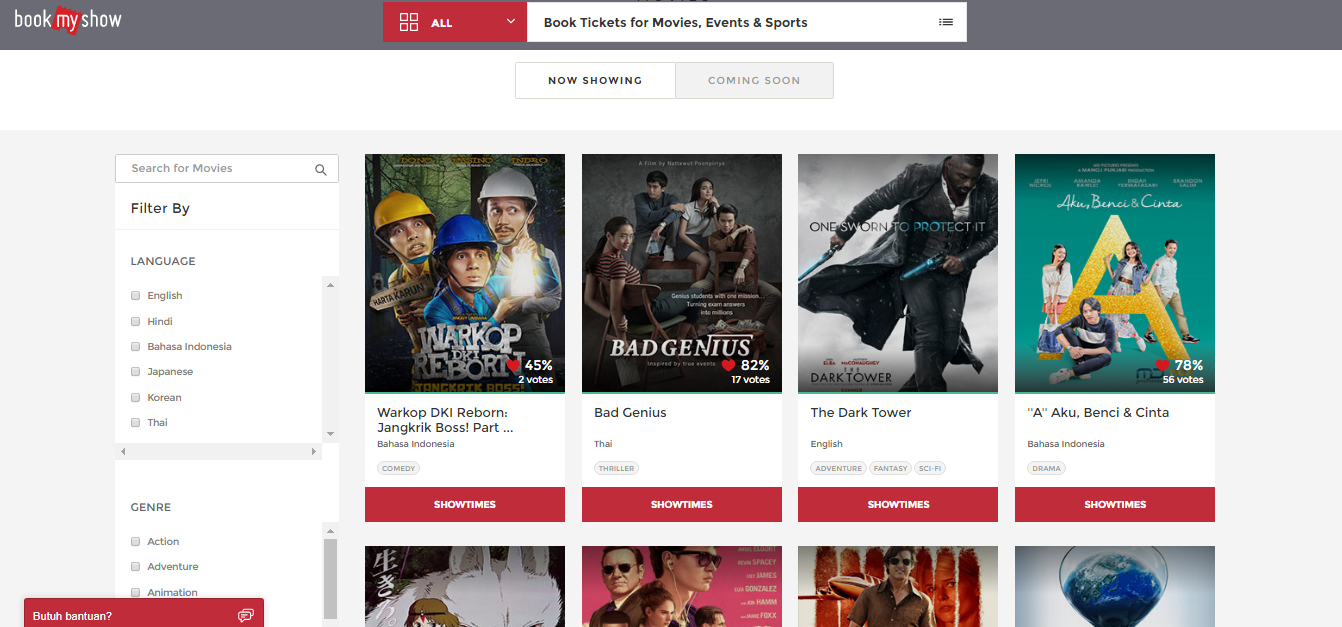Click the COMEDY genre tag
This screenshot has height=627, width=1342.
(399, 468)
